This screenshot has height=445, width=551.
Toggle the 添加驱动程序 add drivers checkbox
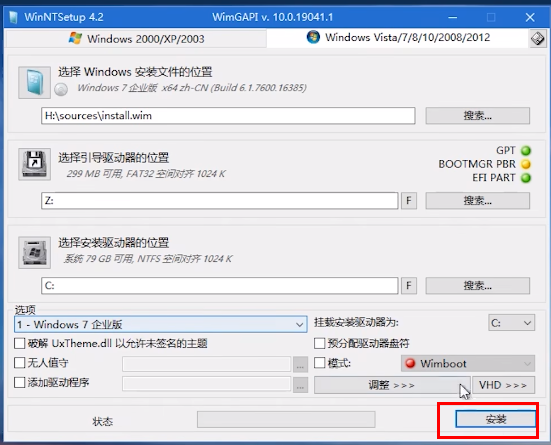[x=20, y=382]
